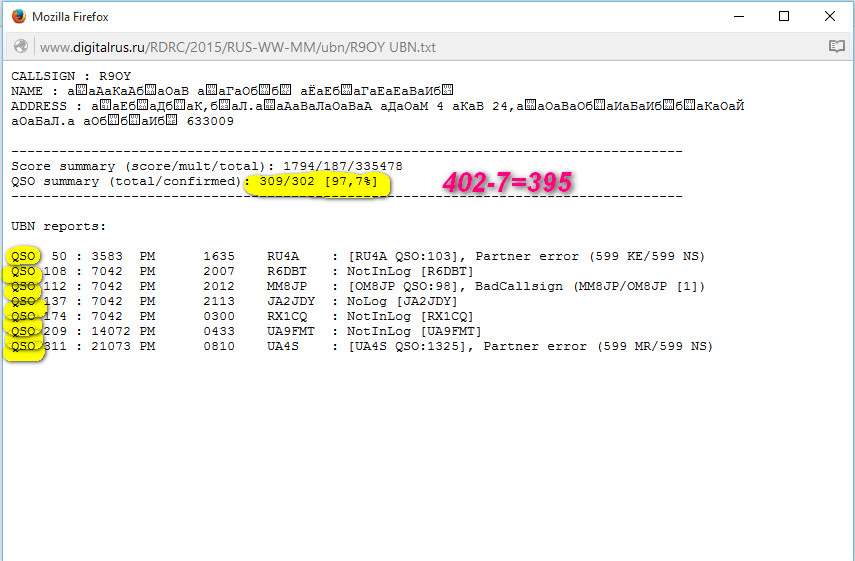The height and width of the screenshot is (561, 855).
Task: Click the pink 402-7=395 annotation
Action: (507, 182)
